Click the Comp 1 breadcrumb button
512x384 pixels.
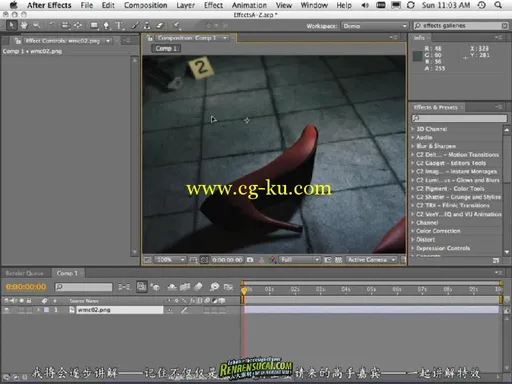[x=166, y=49]
